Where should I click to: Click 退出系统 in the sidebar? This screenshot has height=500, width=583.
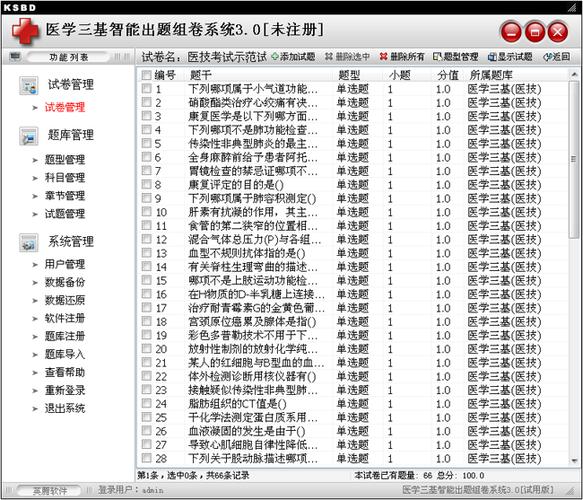(x=65, y=409)
